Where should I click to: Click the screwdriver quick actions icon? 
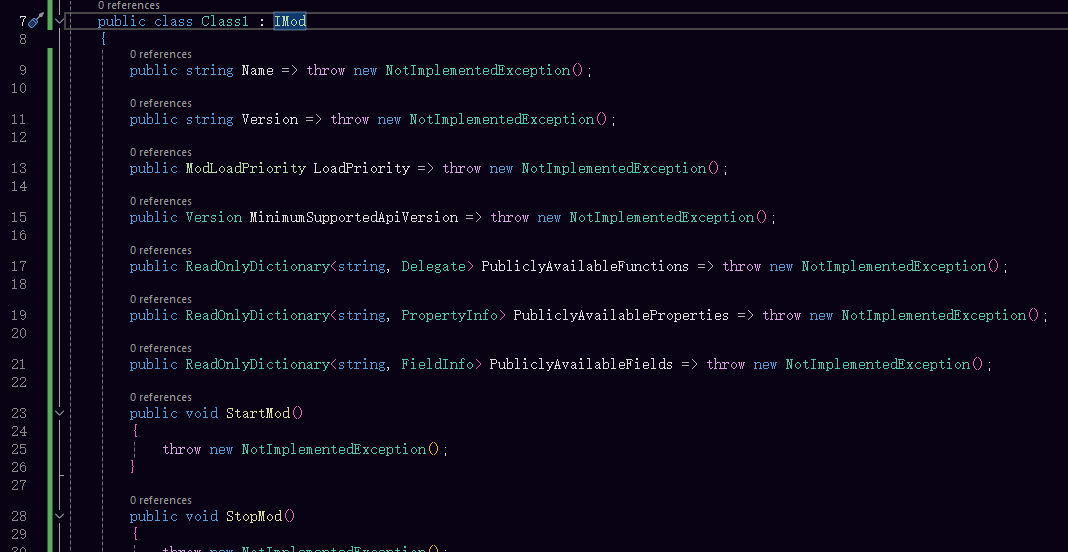coord(35,21)
